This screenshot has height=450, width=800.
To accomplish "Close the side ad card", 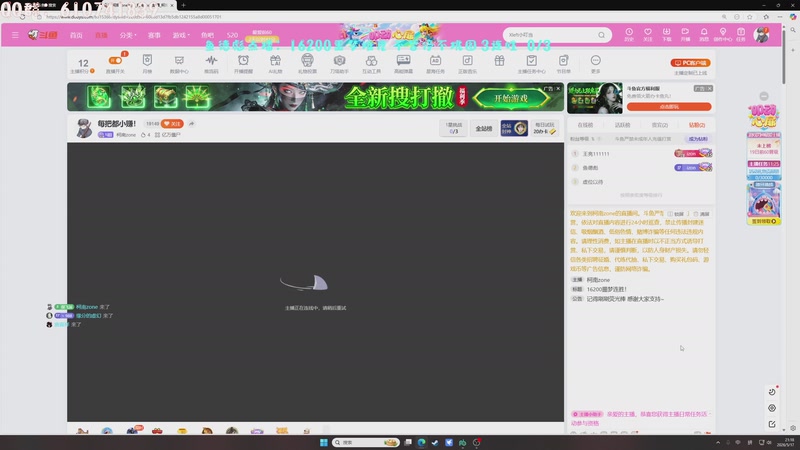I will tap(710, 89).
